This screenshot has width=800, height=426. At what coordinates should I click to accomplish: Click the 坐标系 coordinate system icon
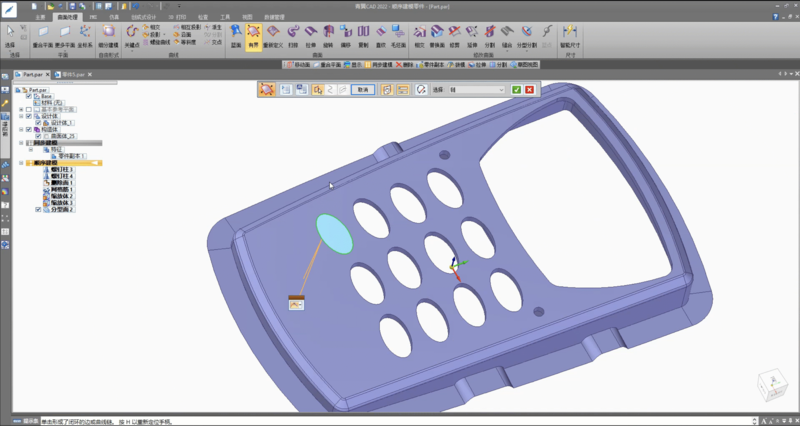(x=85, y=36)
